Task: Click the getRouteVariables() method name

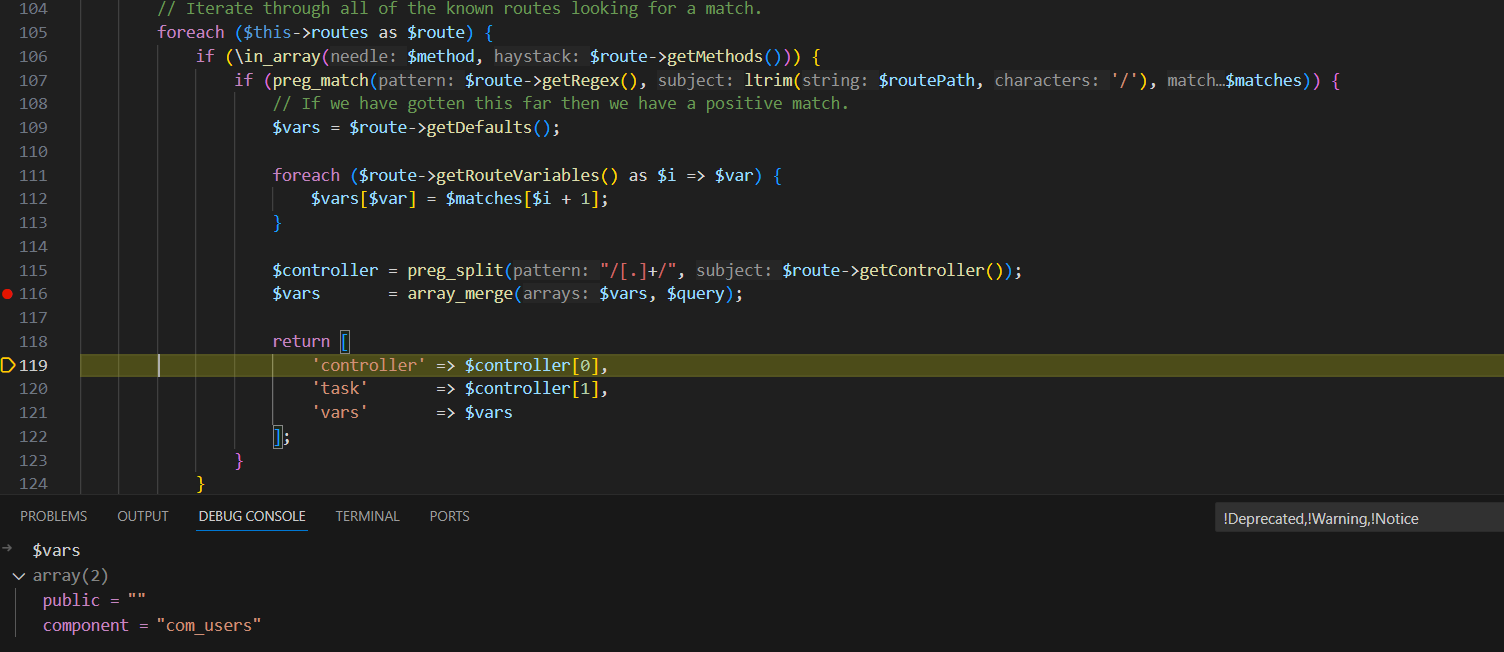Action: point(517,175)
